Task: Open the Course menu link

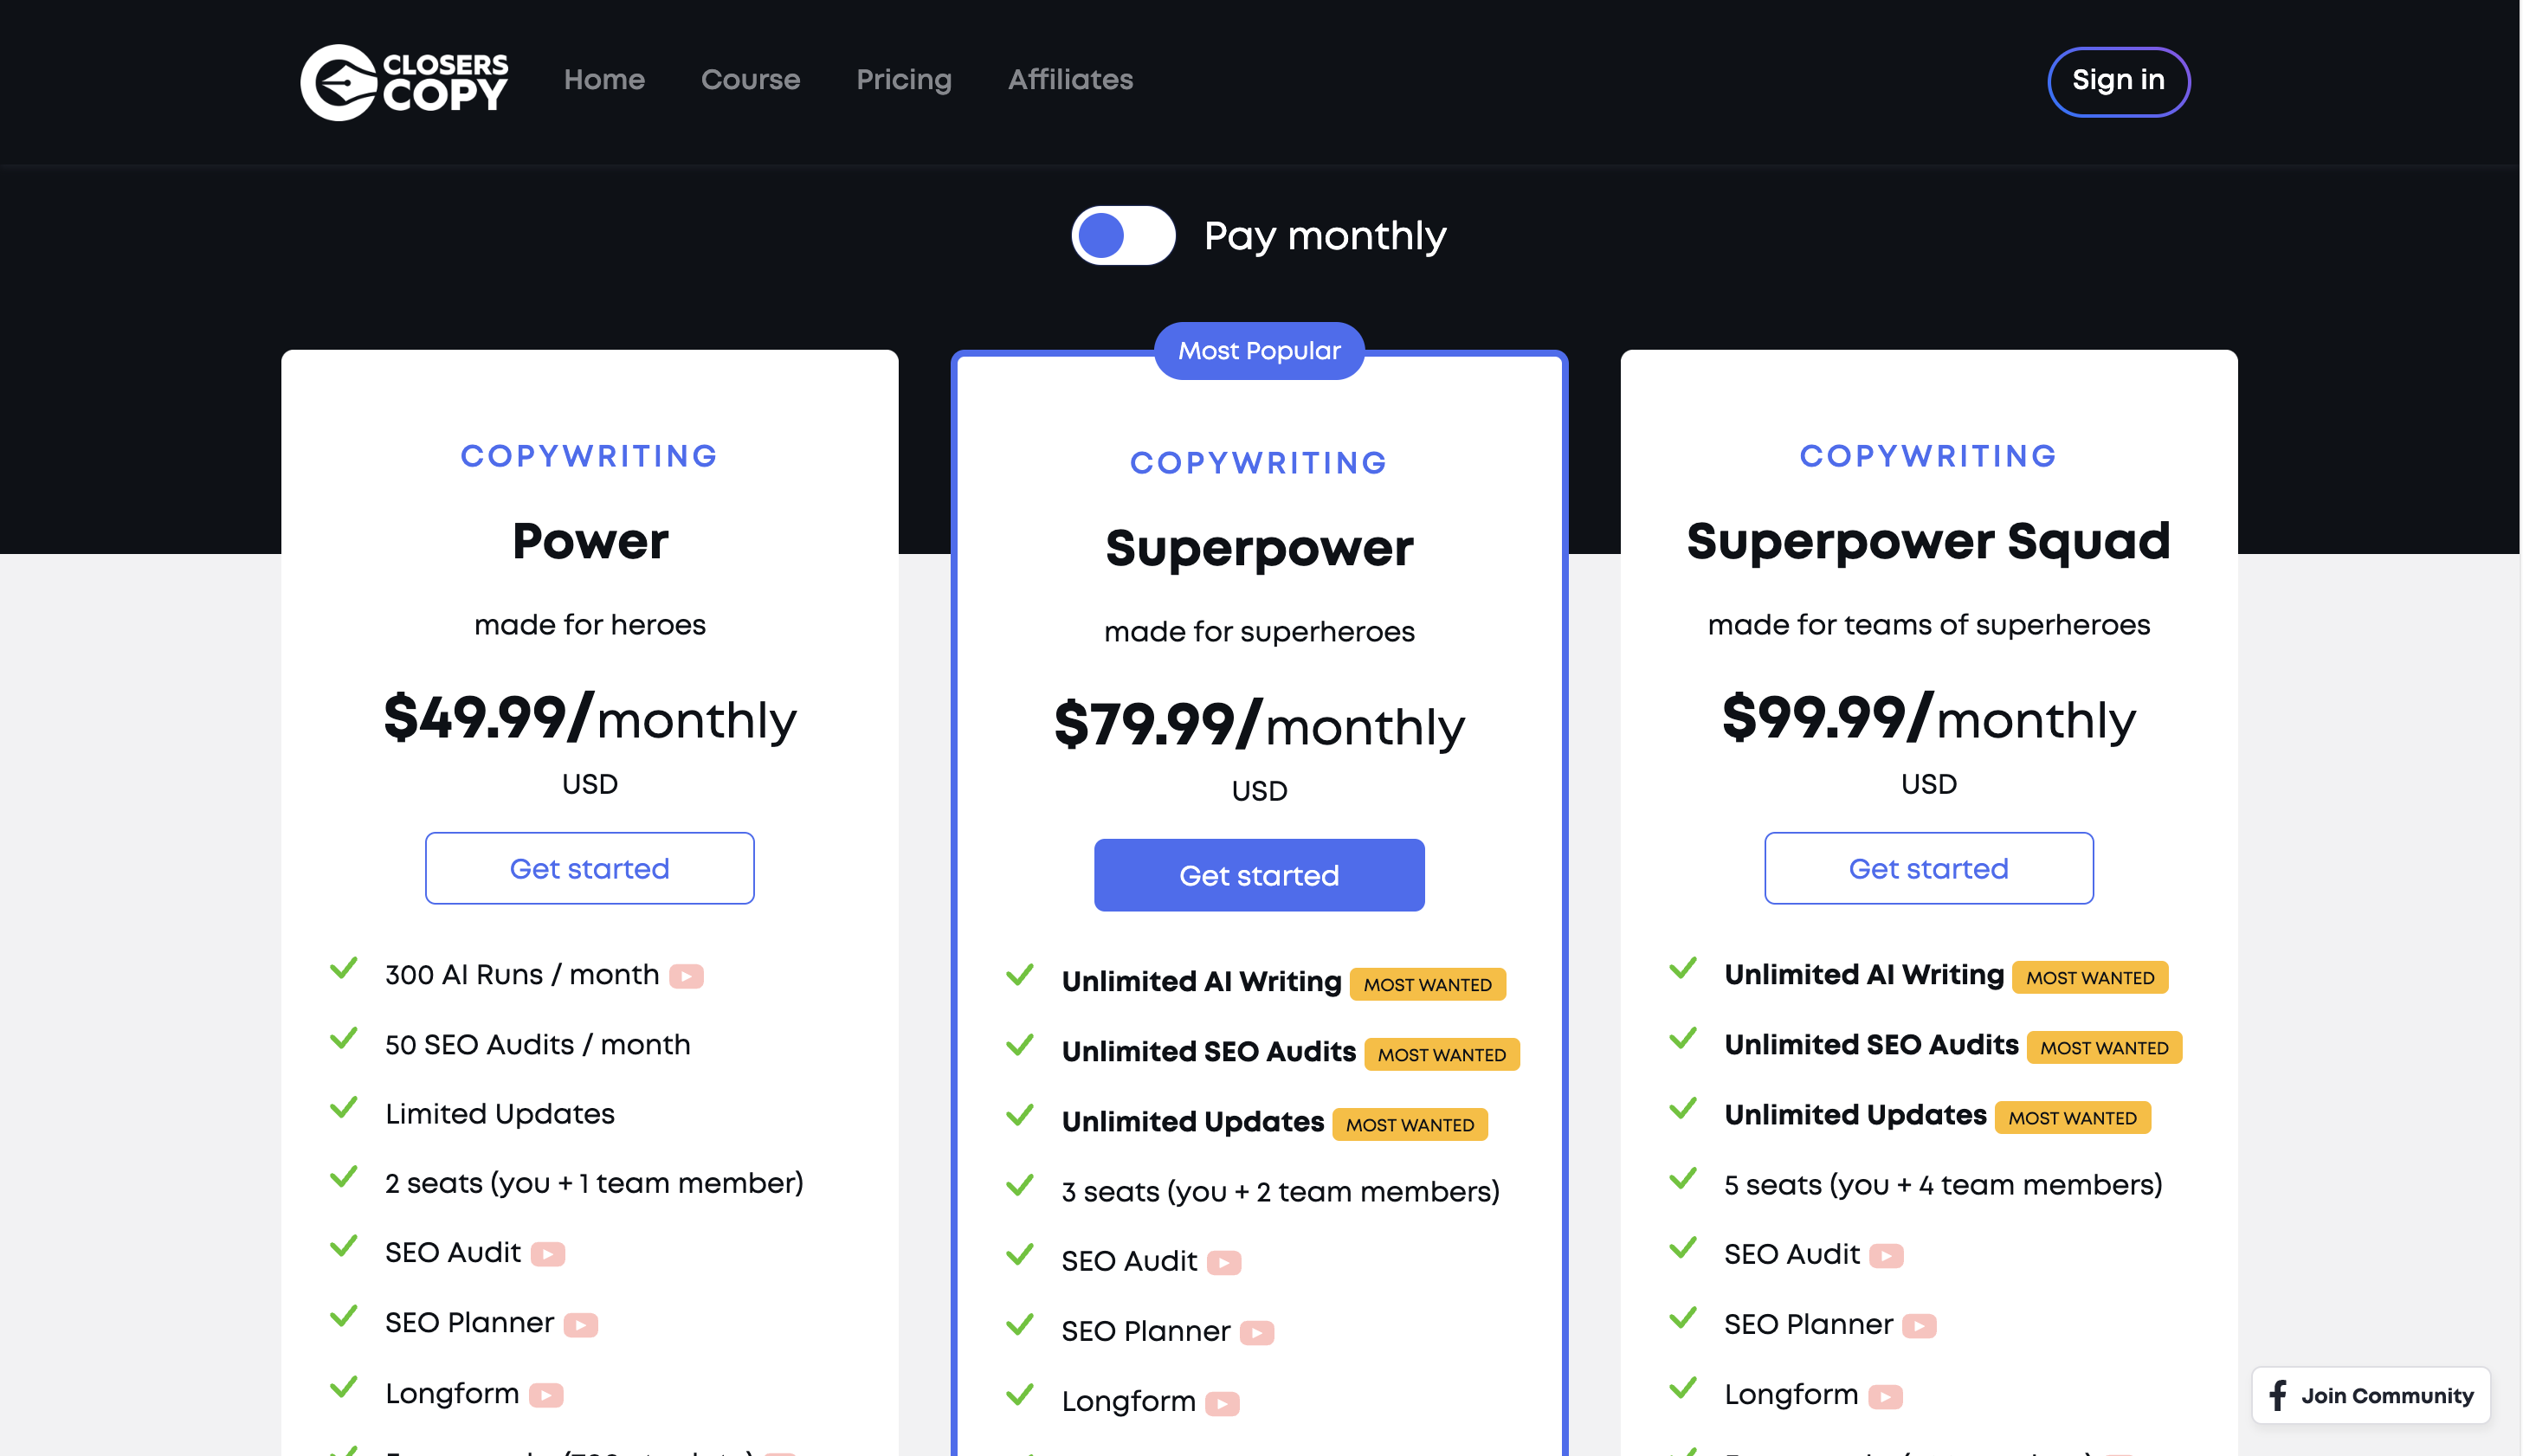Action: click(x=751, y=80)
